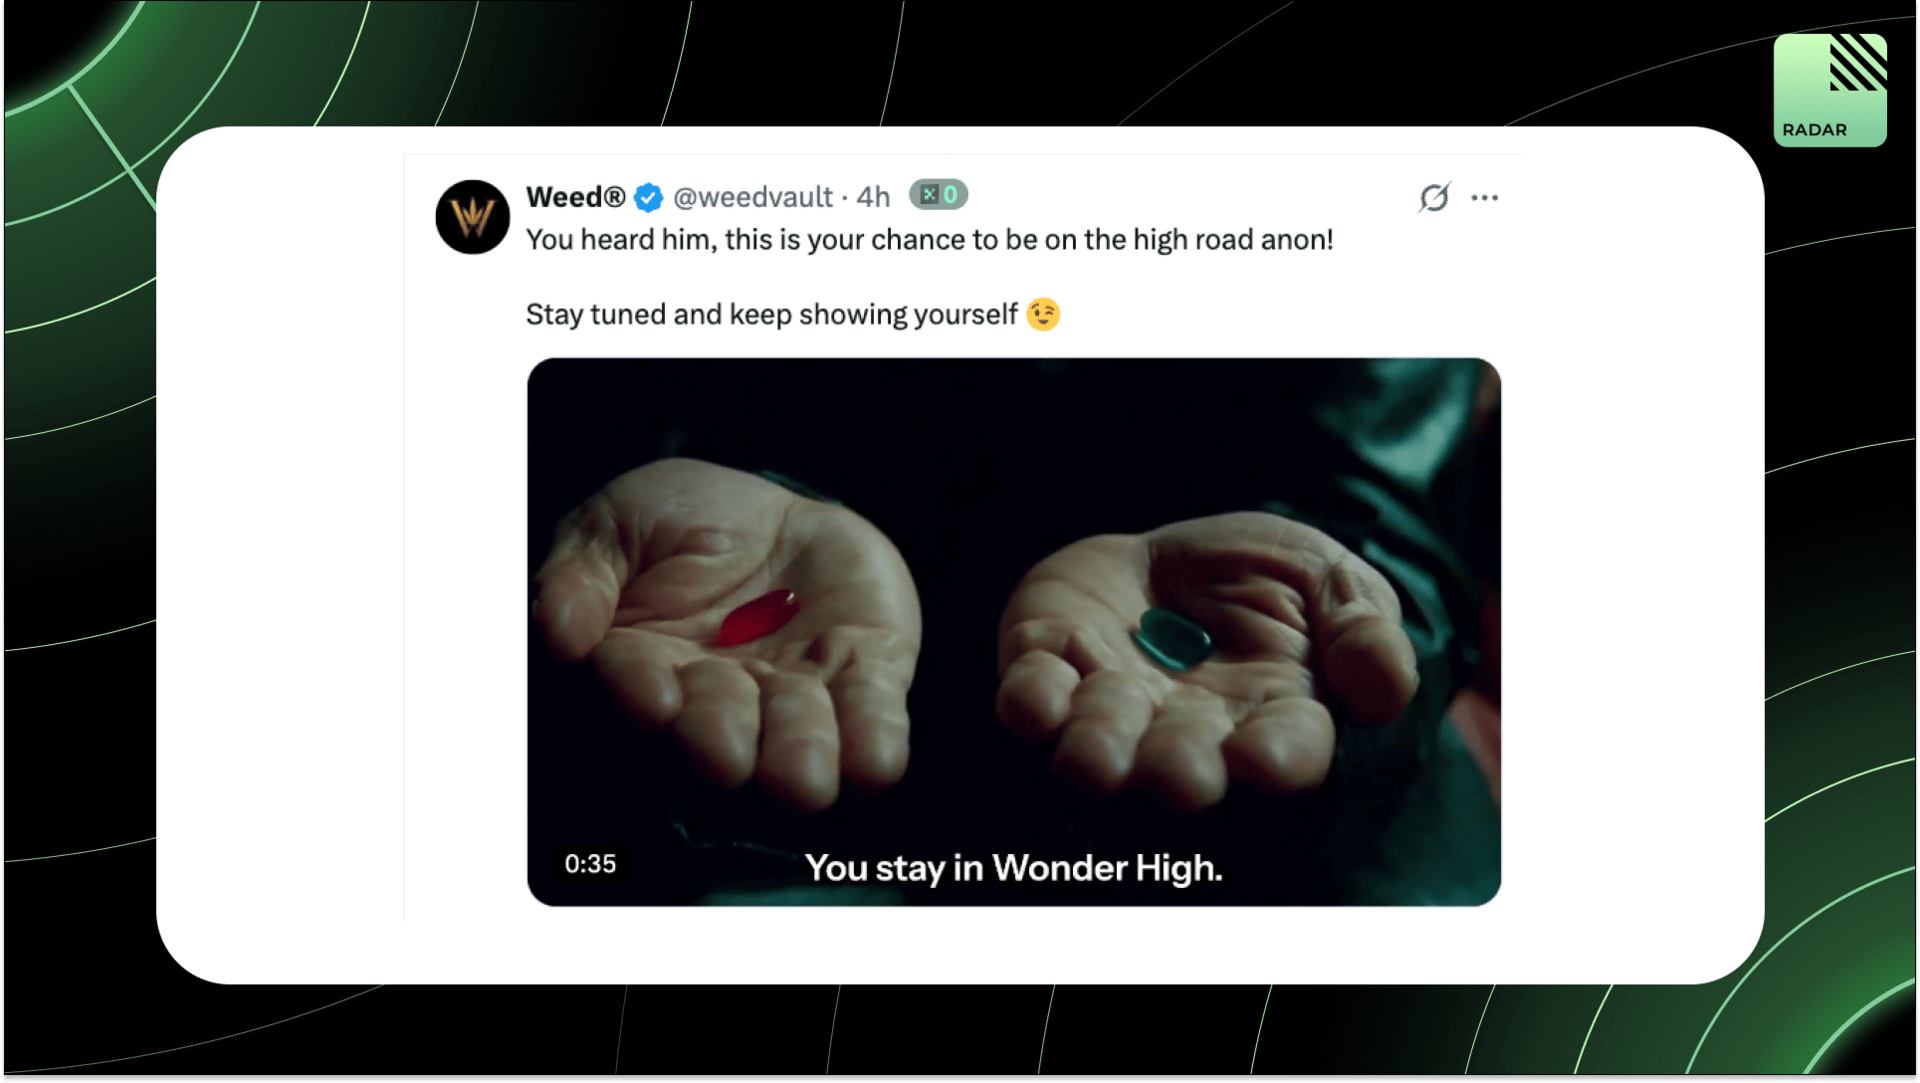1920x1083 pixels.
Task: Click the Grok slashed-circle icon on the tweet
Action: (1434, 197)
